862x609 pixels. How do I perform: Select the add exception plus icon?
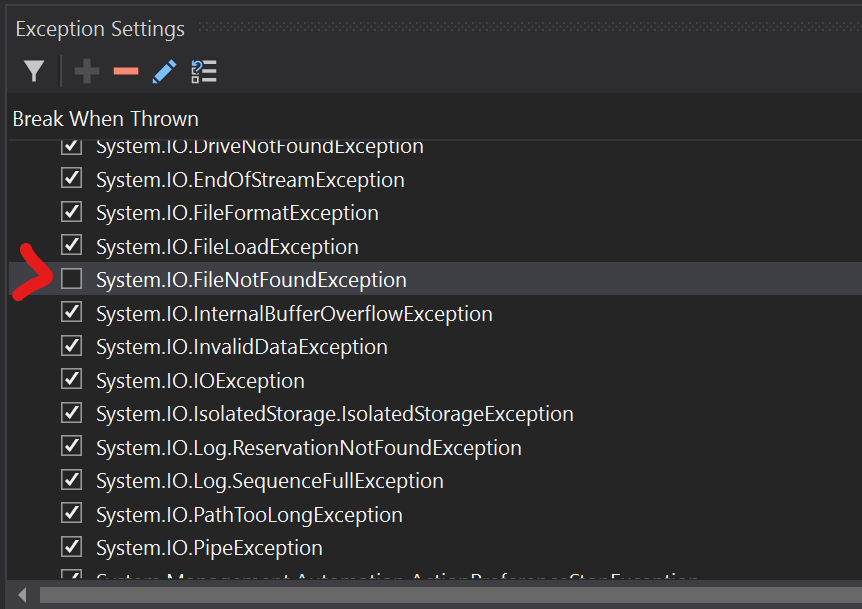(86, 71)
